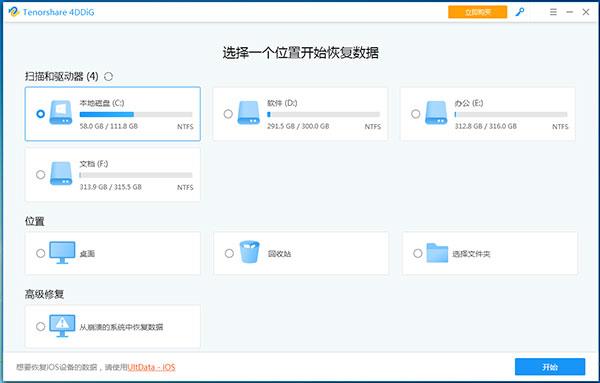Select the recover from crashed system radio

[41, 327]
